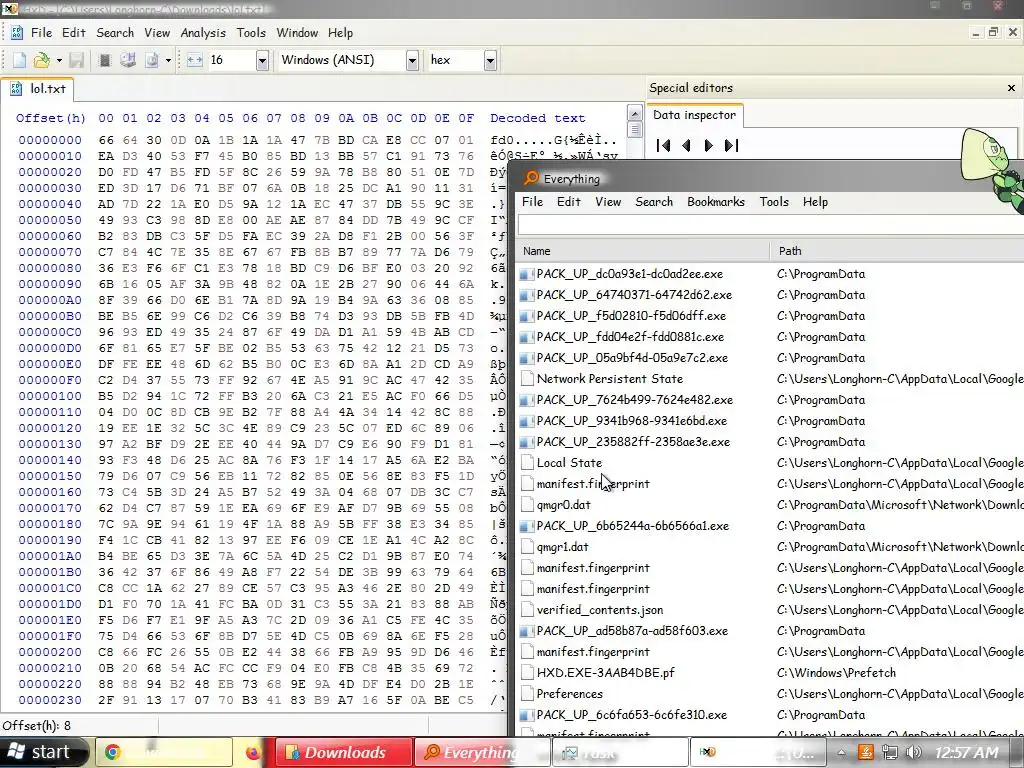This screenshot has width=1024, height=768.
Task: Click the HxD document icon left of File menu
Action: (x=16, y=33)
